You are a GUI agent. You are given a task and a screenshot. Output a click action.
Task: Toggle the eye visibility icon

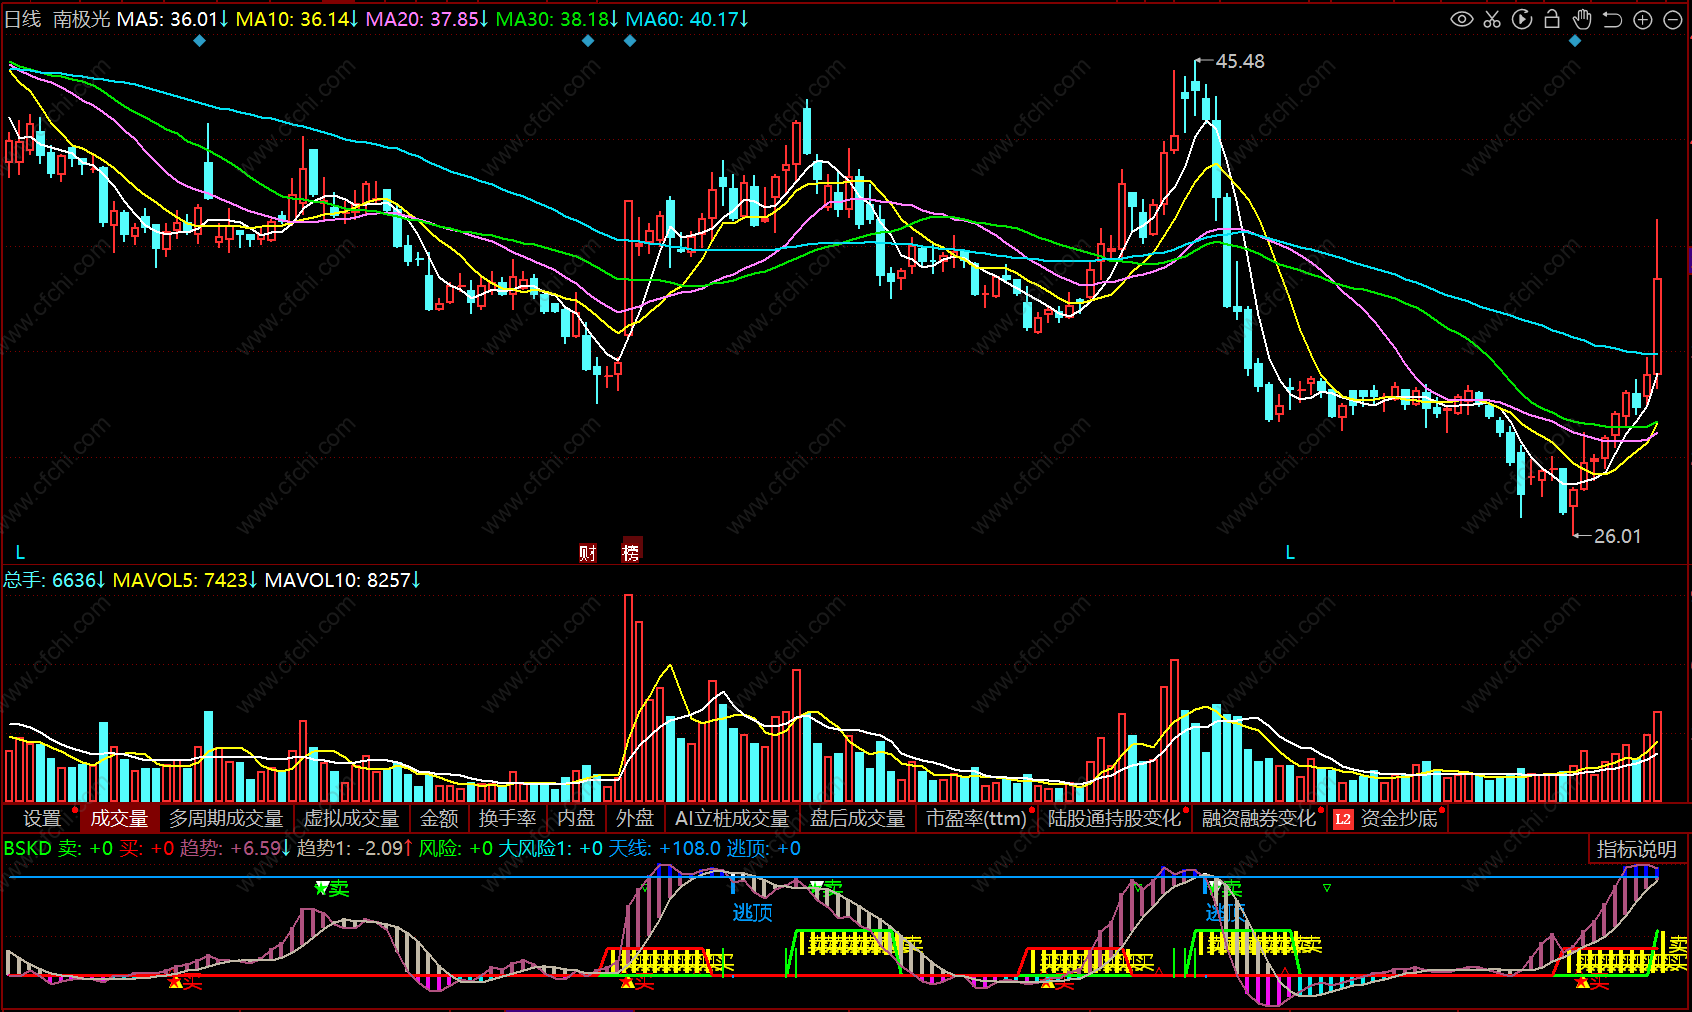1462,19
